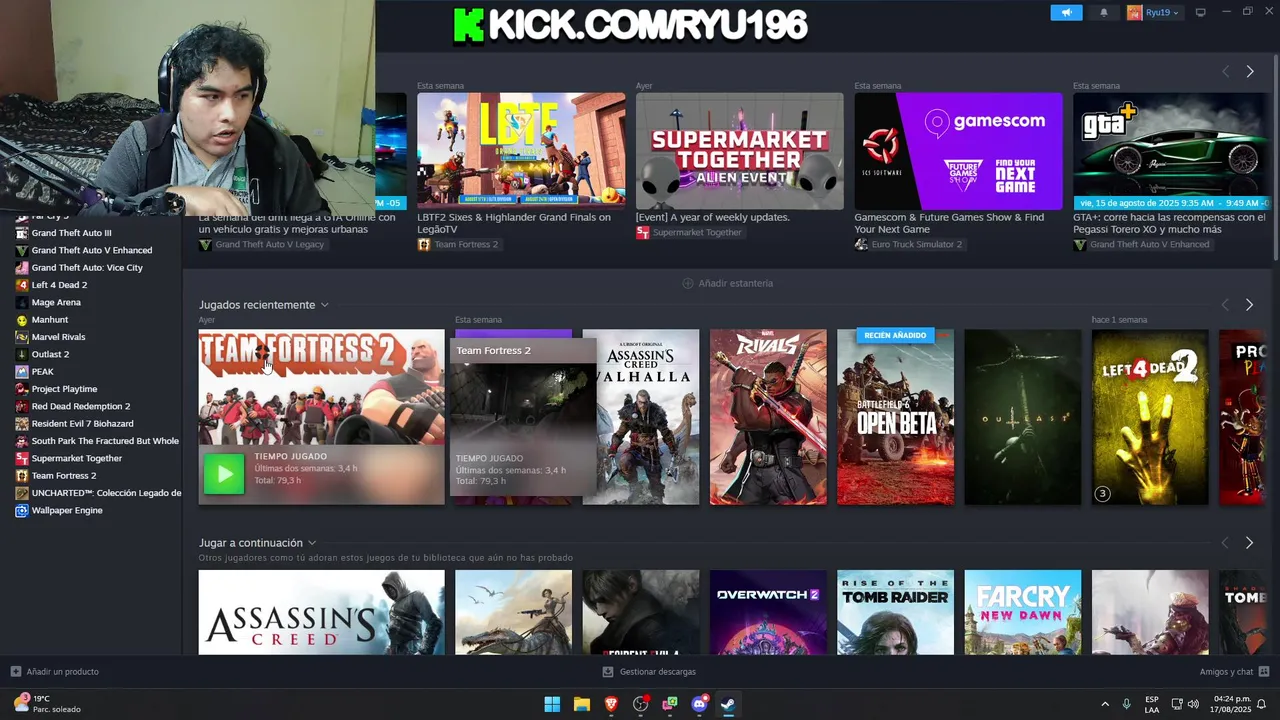Open Brave browser from the taskbar

[x=611, y=704]
